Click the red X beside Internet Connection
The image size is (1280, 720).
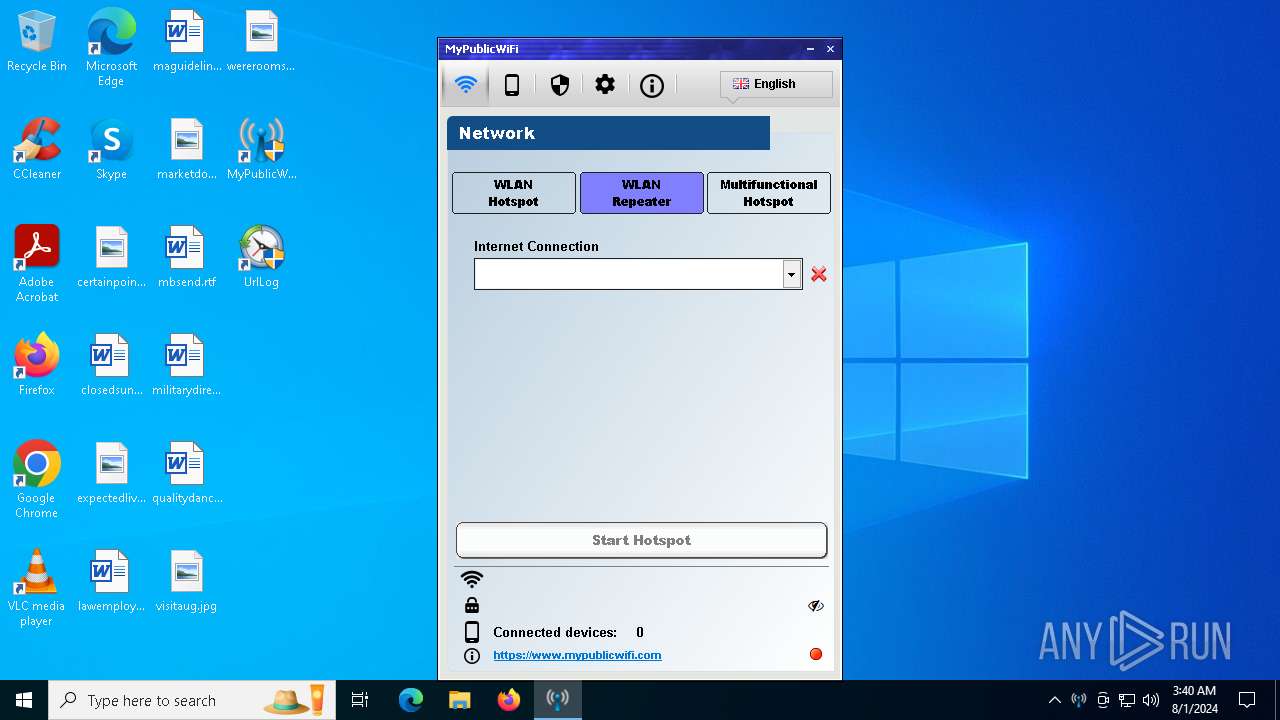coord(819,274)
